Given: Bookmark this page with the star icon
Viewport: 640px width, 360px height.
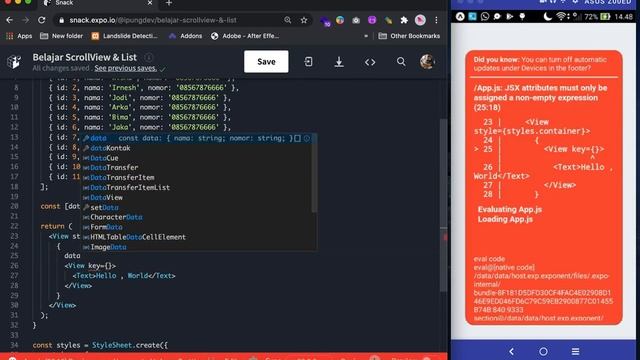Looking at the screenshot, I should click(x=304, y=20).
